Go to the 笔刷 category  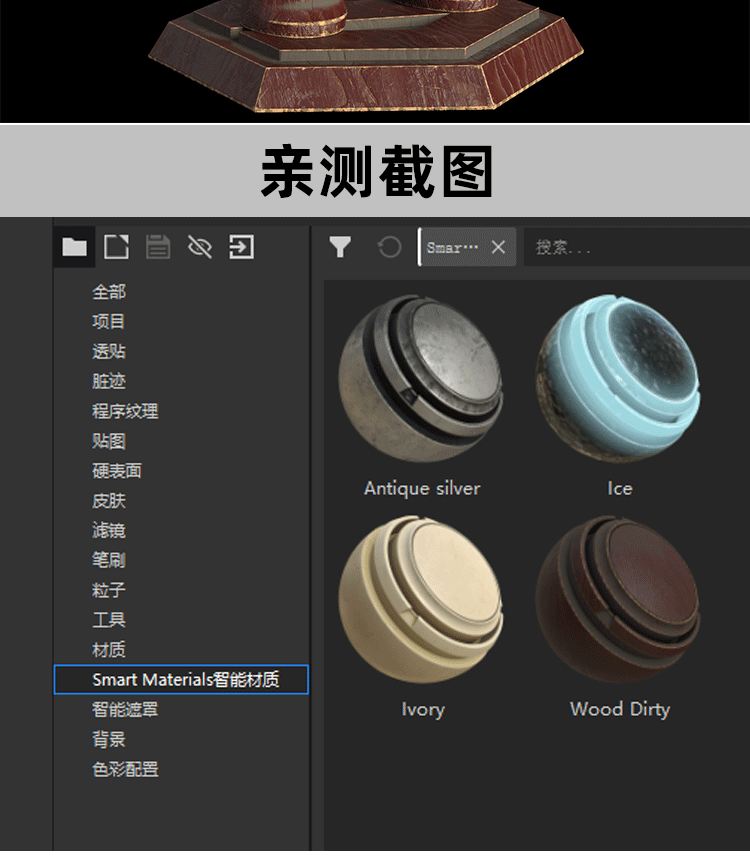(x=109, y=561)
